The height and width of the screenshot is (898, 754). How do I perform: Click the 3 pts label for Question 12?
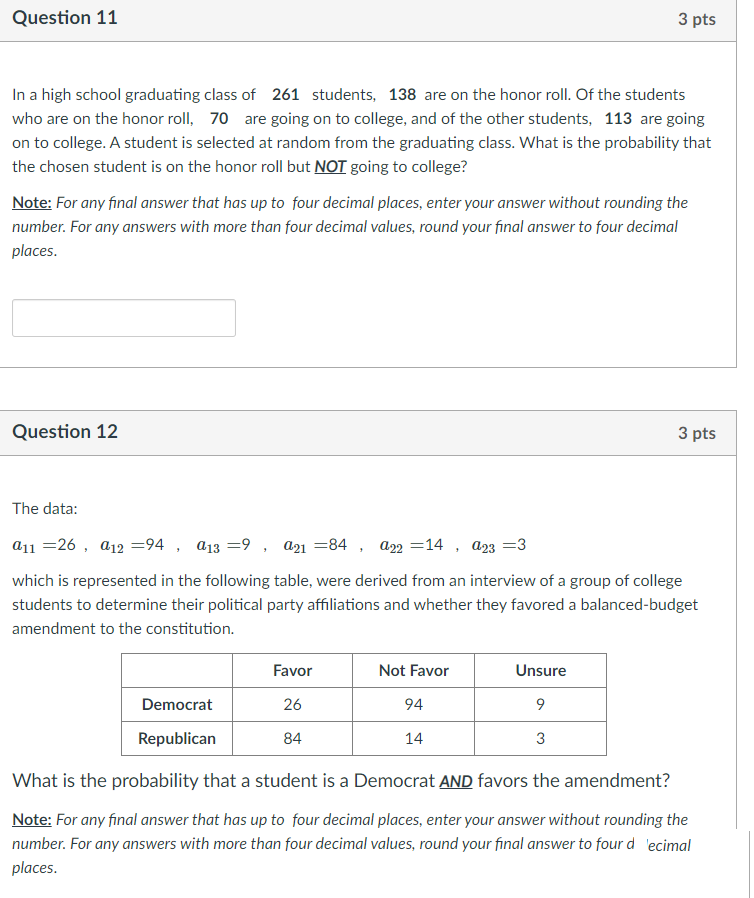point(697,433)
